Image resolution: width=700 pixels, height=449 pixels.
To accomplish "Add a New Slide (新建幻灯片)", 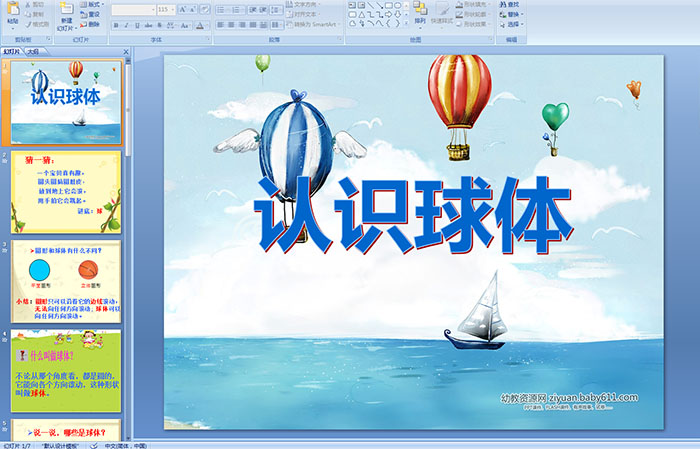I will [67, 17].
